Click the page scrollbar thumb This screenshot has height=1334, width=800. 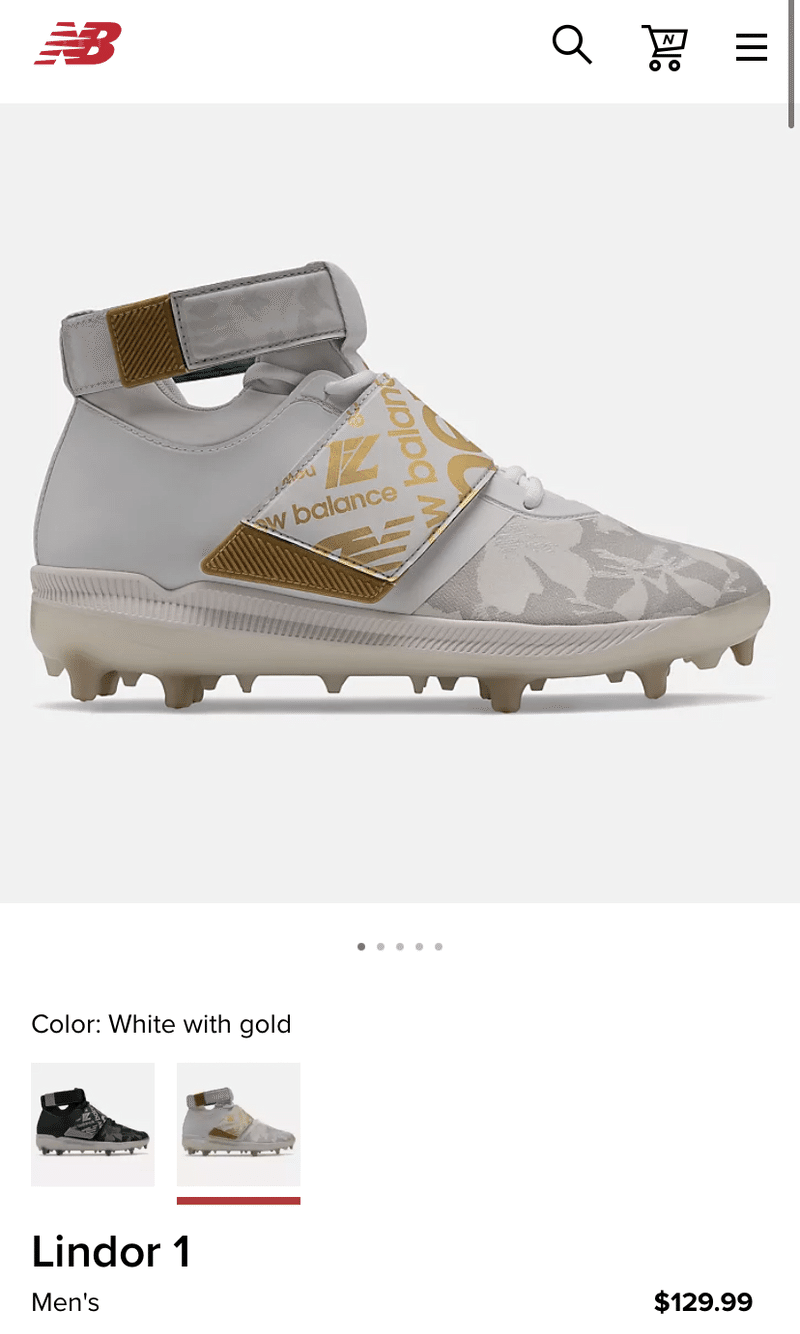793,63
